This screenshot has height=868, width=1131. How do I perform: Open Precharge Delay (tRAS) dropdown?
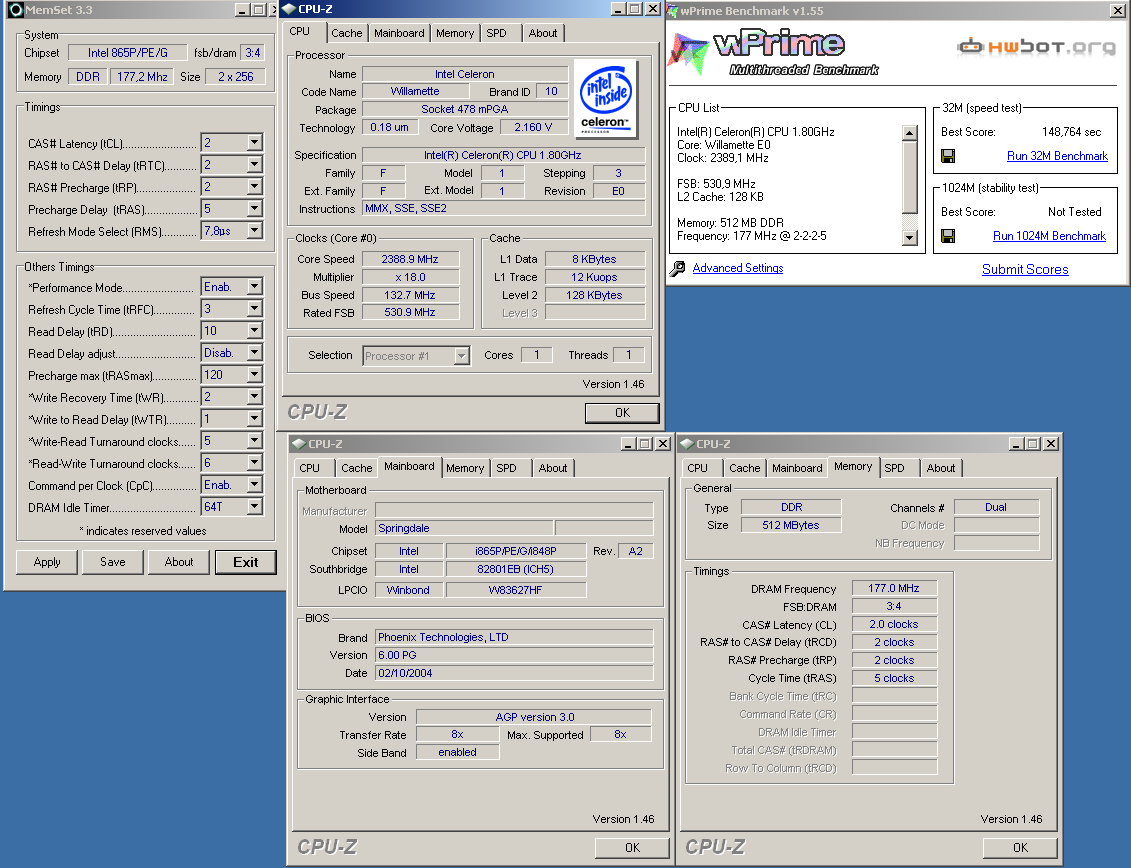[x=254, y=209]
